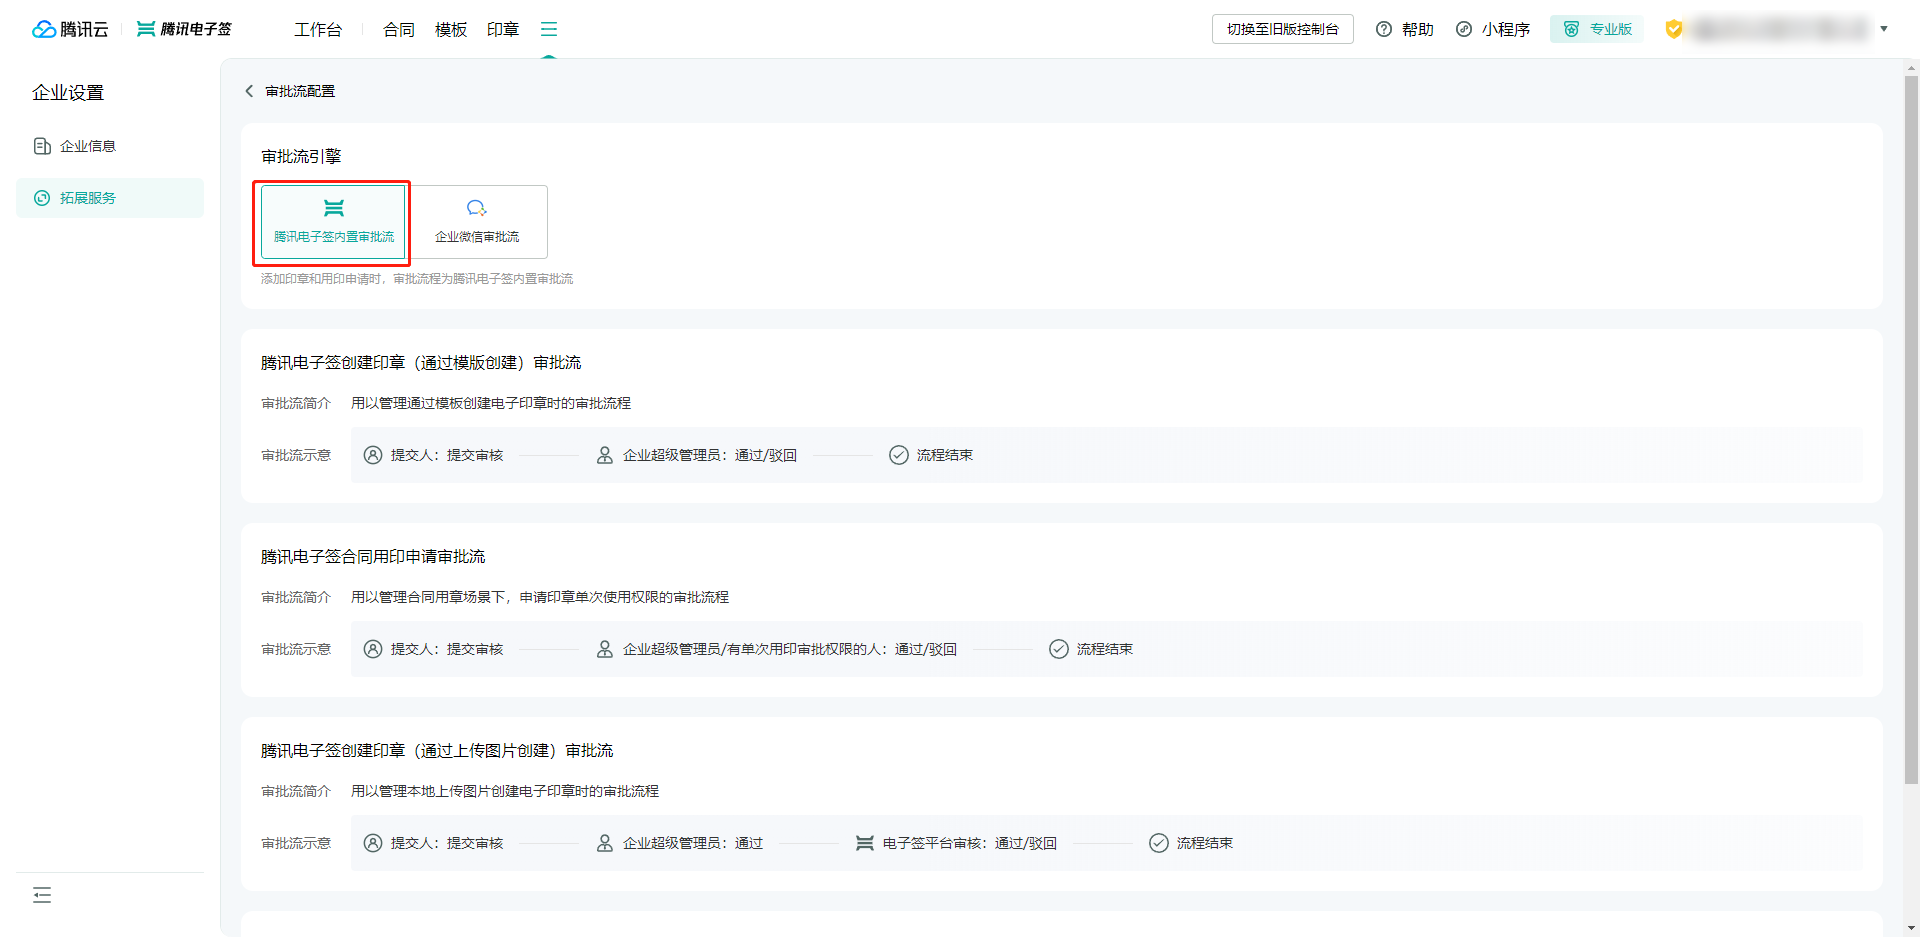This screenshot has width=1920, height=937.
Task: Open the 工作台 menu
Action: pyautogui.click(x=318, y=30)
